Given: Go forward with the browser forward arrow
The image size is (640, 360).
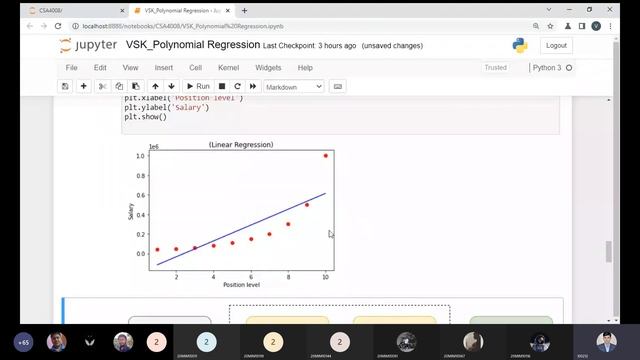Looking at the screenshot, I should click(44, 26).
